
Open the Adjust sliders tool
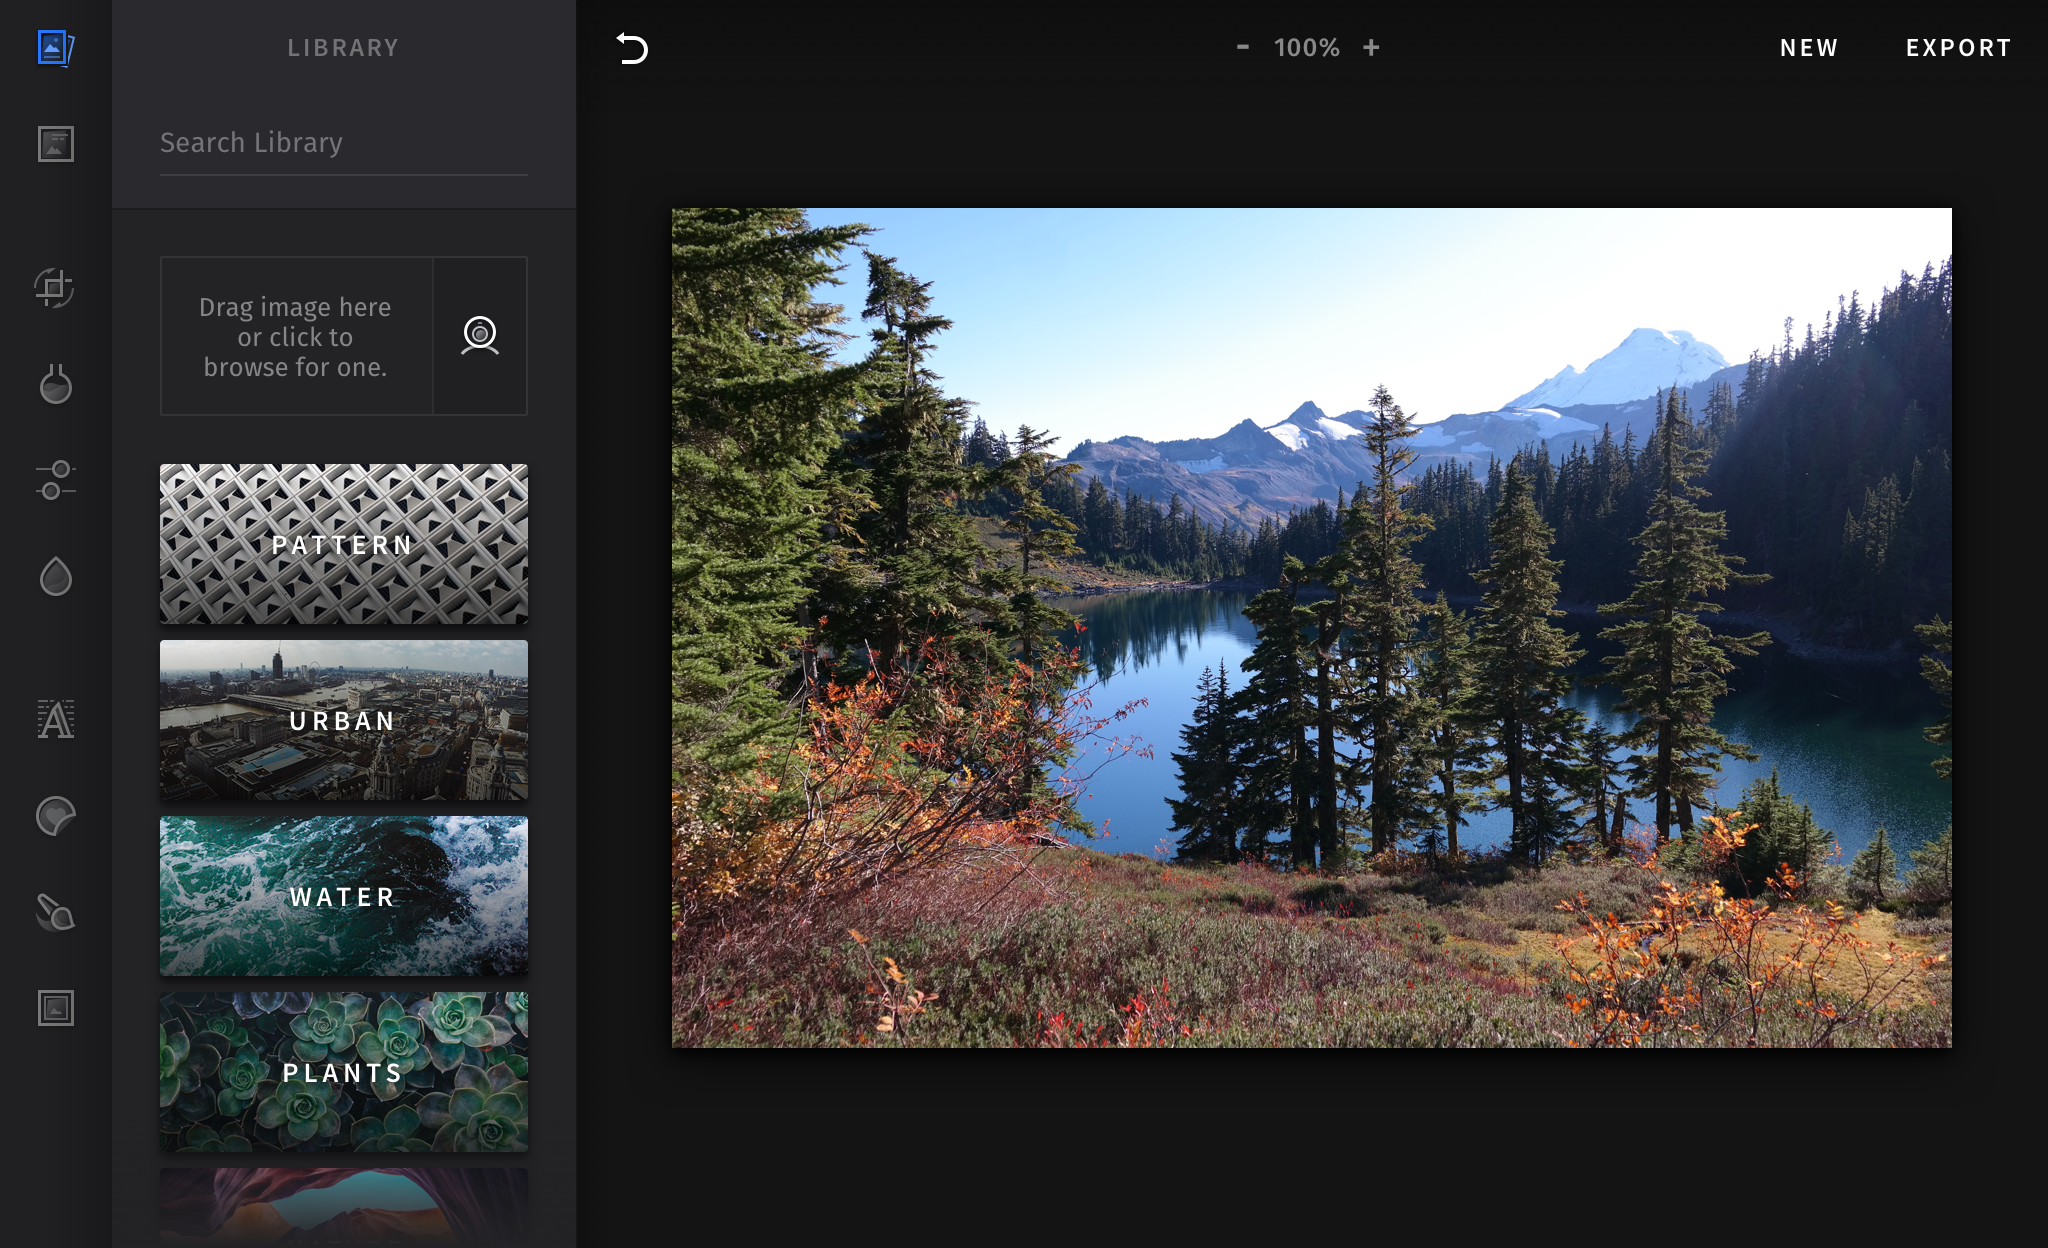coord(56,480)
